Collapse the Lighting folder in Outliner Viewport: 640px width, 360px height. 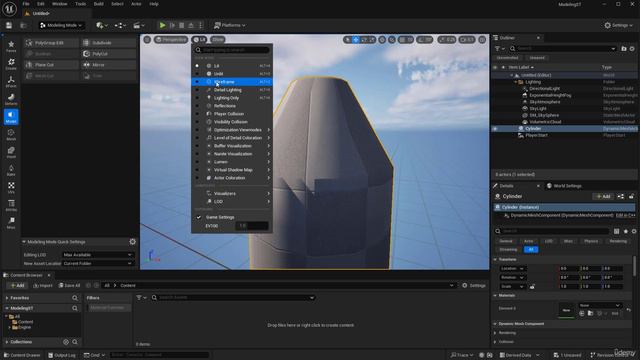point(516,82)
